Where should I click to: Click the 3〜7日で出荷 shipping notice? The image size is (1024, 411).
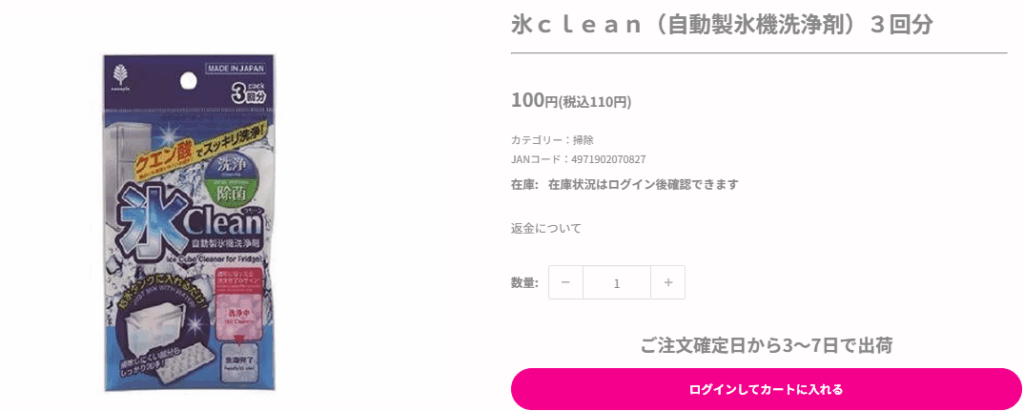click(x=766, y=346)
